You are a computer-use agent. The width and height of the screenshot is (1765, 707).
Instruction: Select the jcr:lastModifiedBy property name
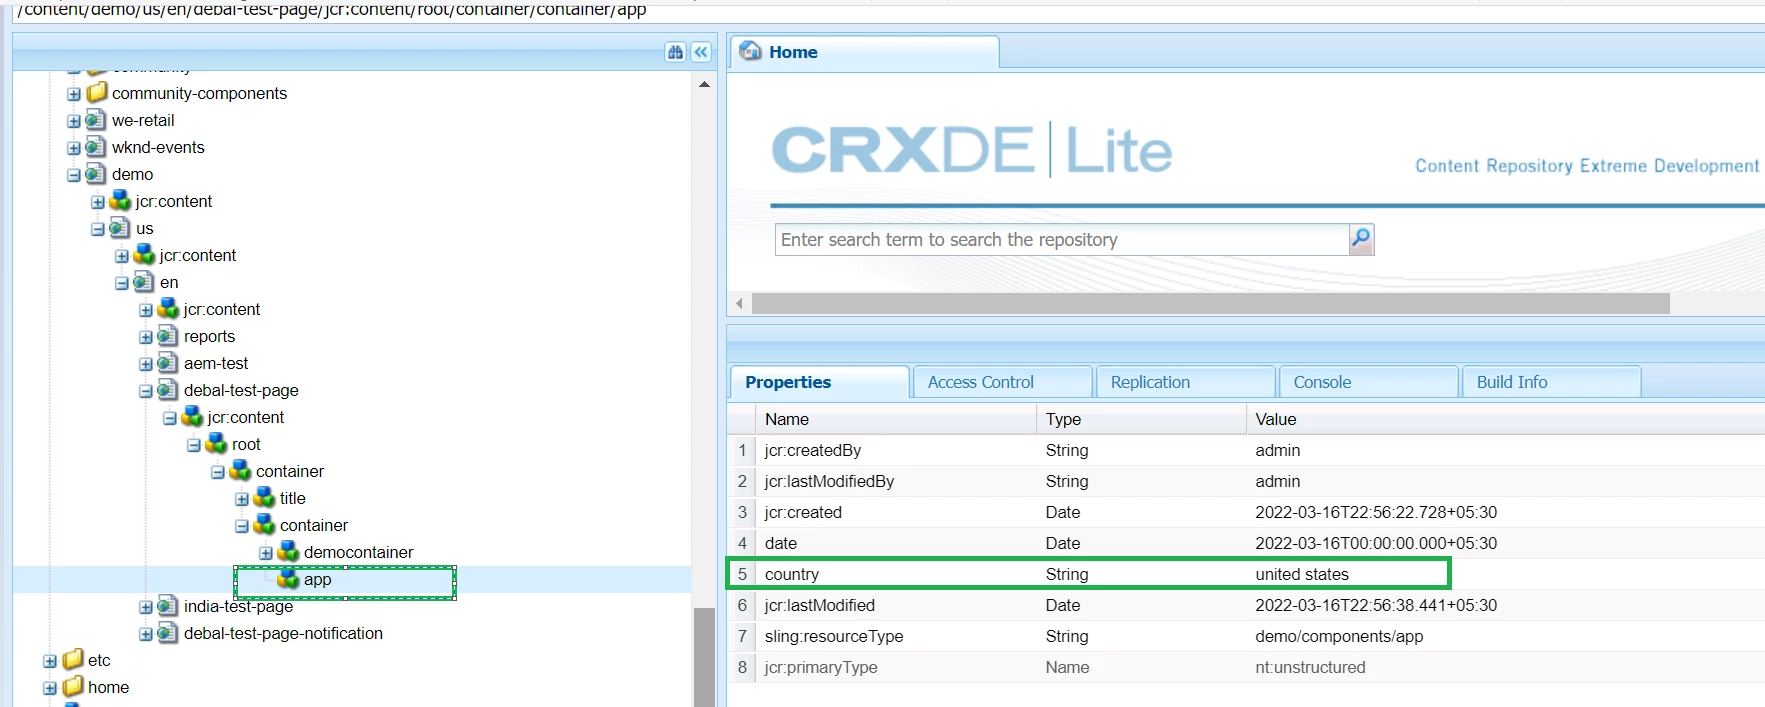coord(829,481)
